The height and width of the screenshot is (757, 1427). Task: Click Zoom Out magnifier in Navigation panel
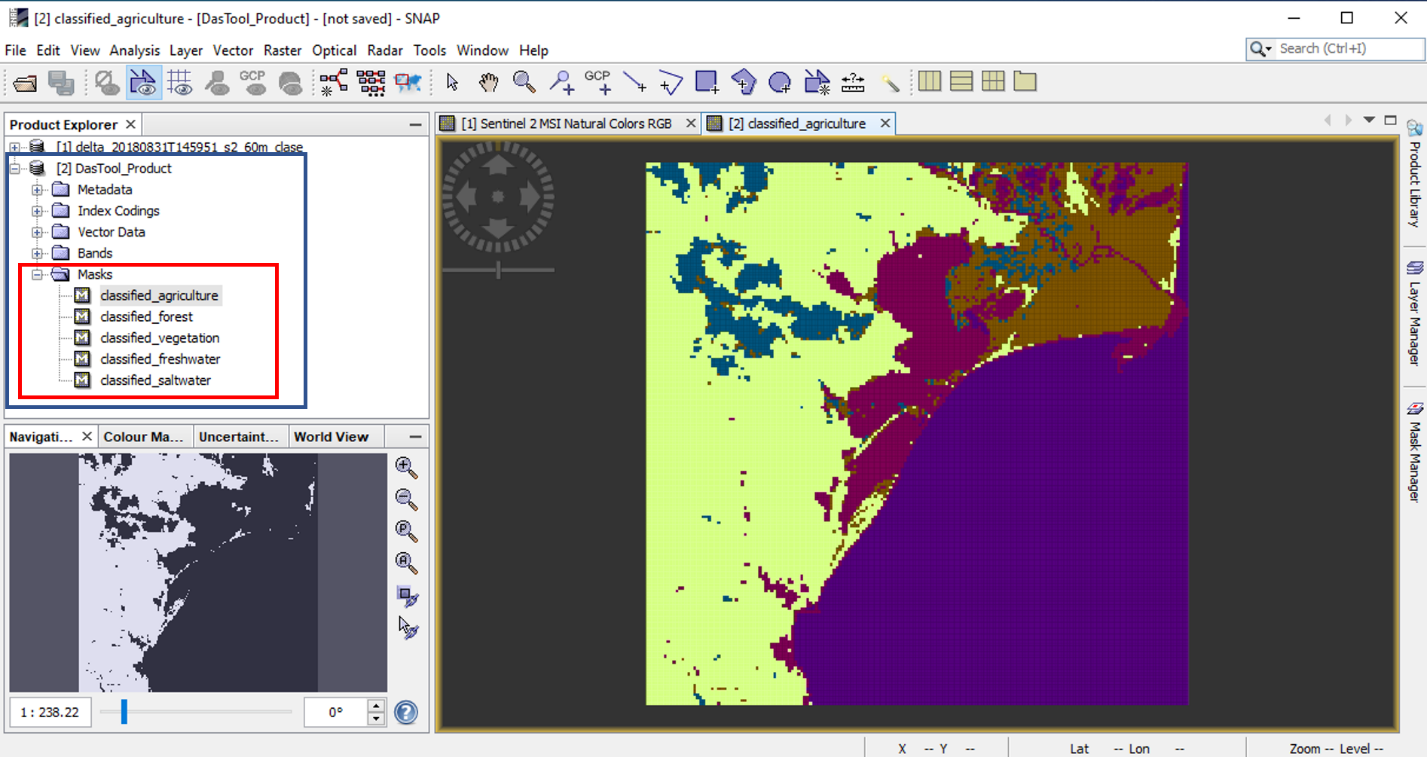click(406, 499)
